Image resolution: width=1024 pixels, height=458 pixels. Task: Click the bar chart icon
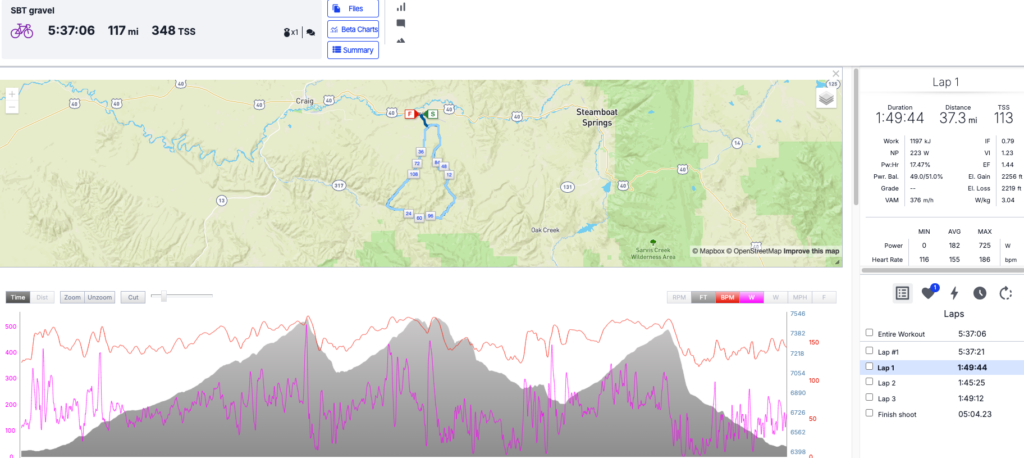[x=401, y=6]
